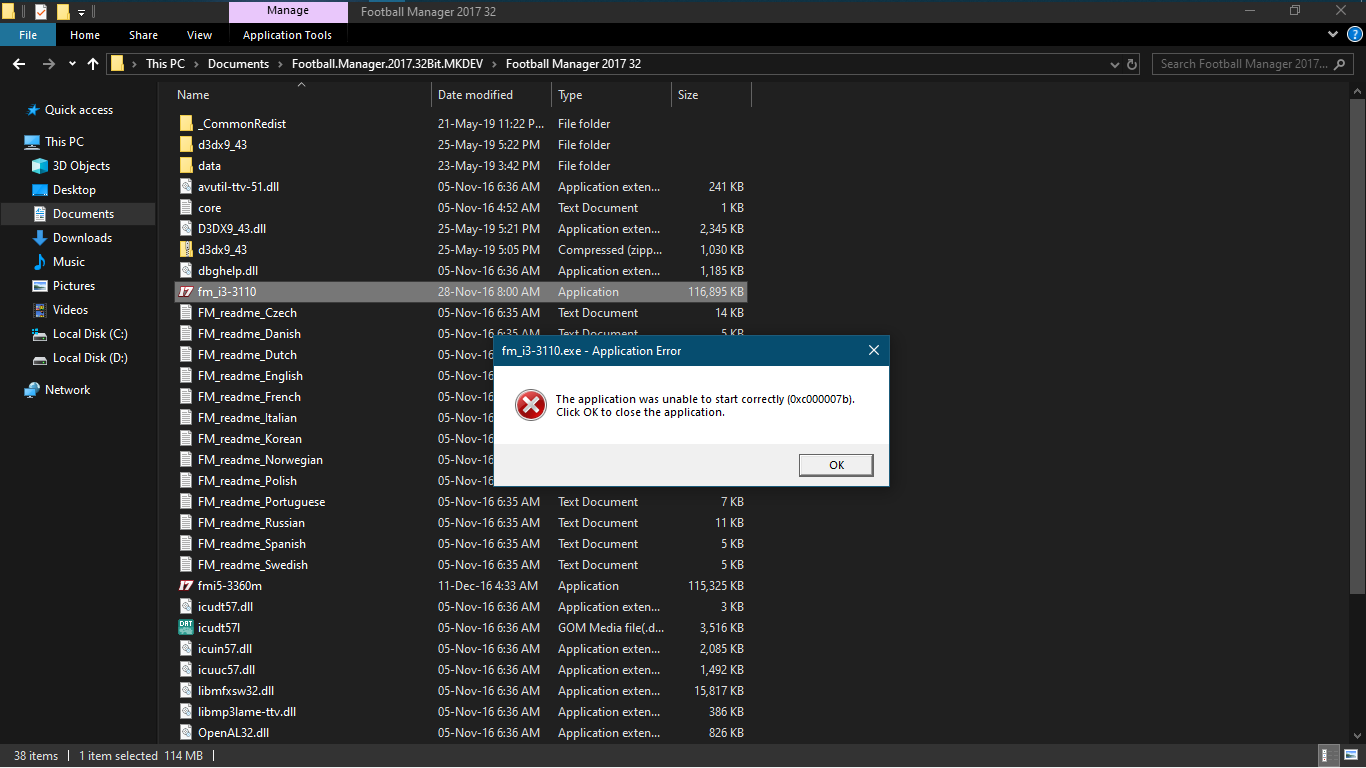Open the View ribbon tab
Screen dimensions: 1366x768
point(200,35)
